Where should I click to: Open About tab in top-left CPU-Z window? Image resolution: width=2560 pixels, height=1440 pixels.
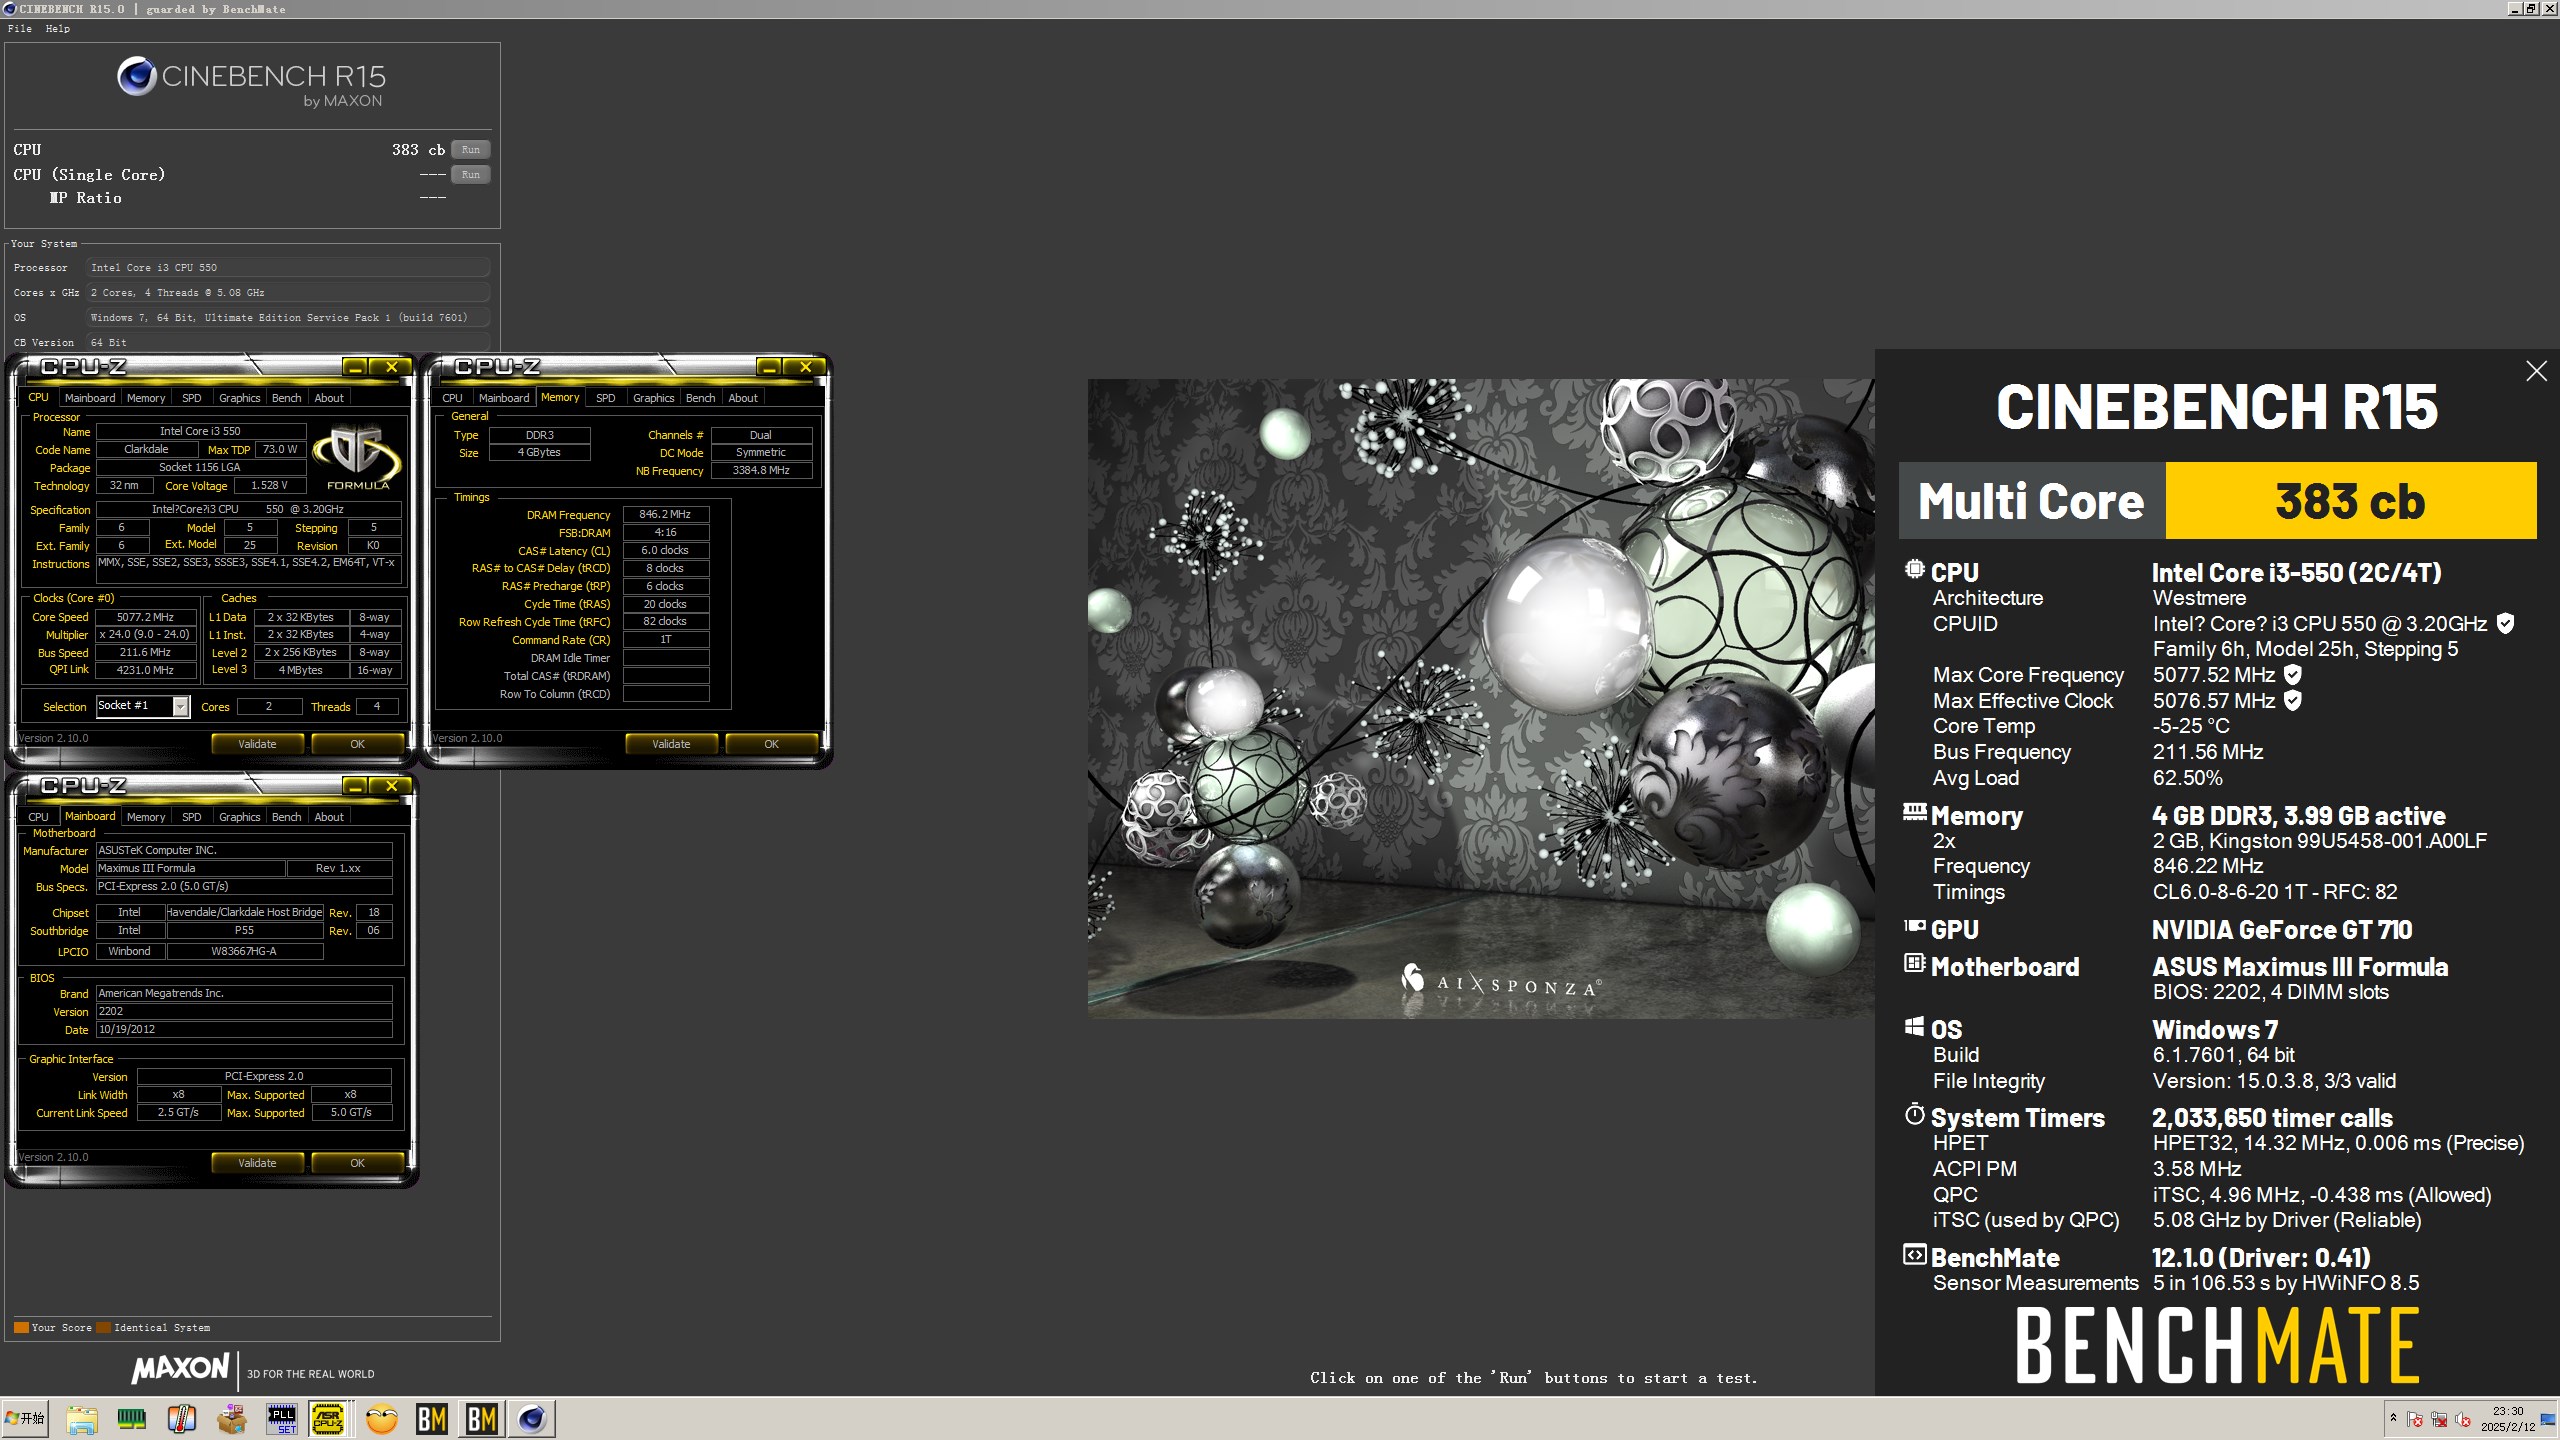click(x=329, y=398)
